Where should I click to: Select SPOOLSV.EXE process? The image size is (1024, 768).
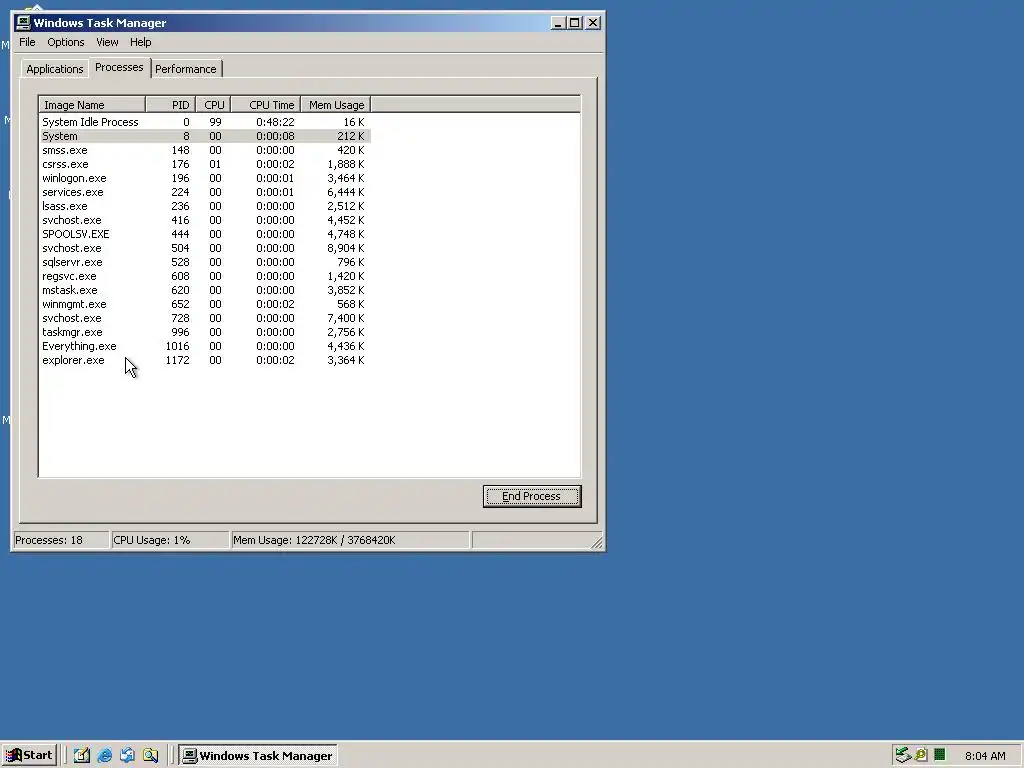coord(205,234)
